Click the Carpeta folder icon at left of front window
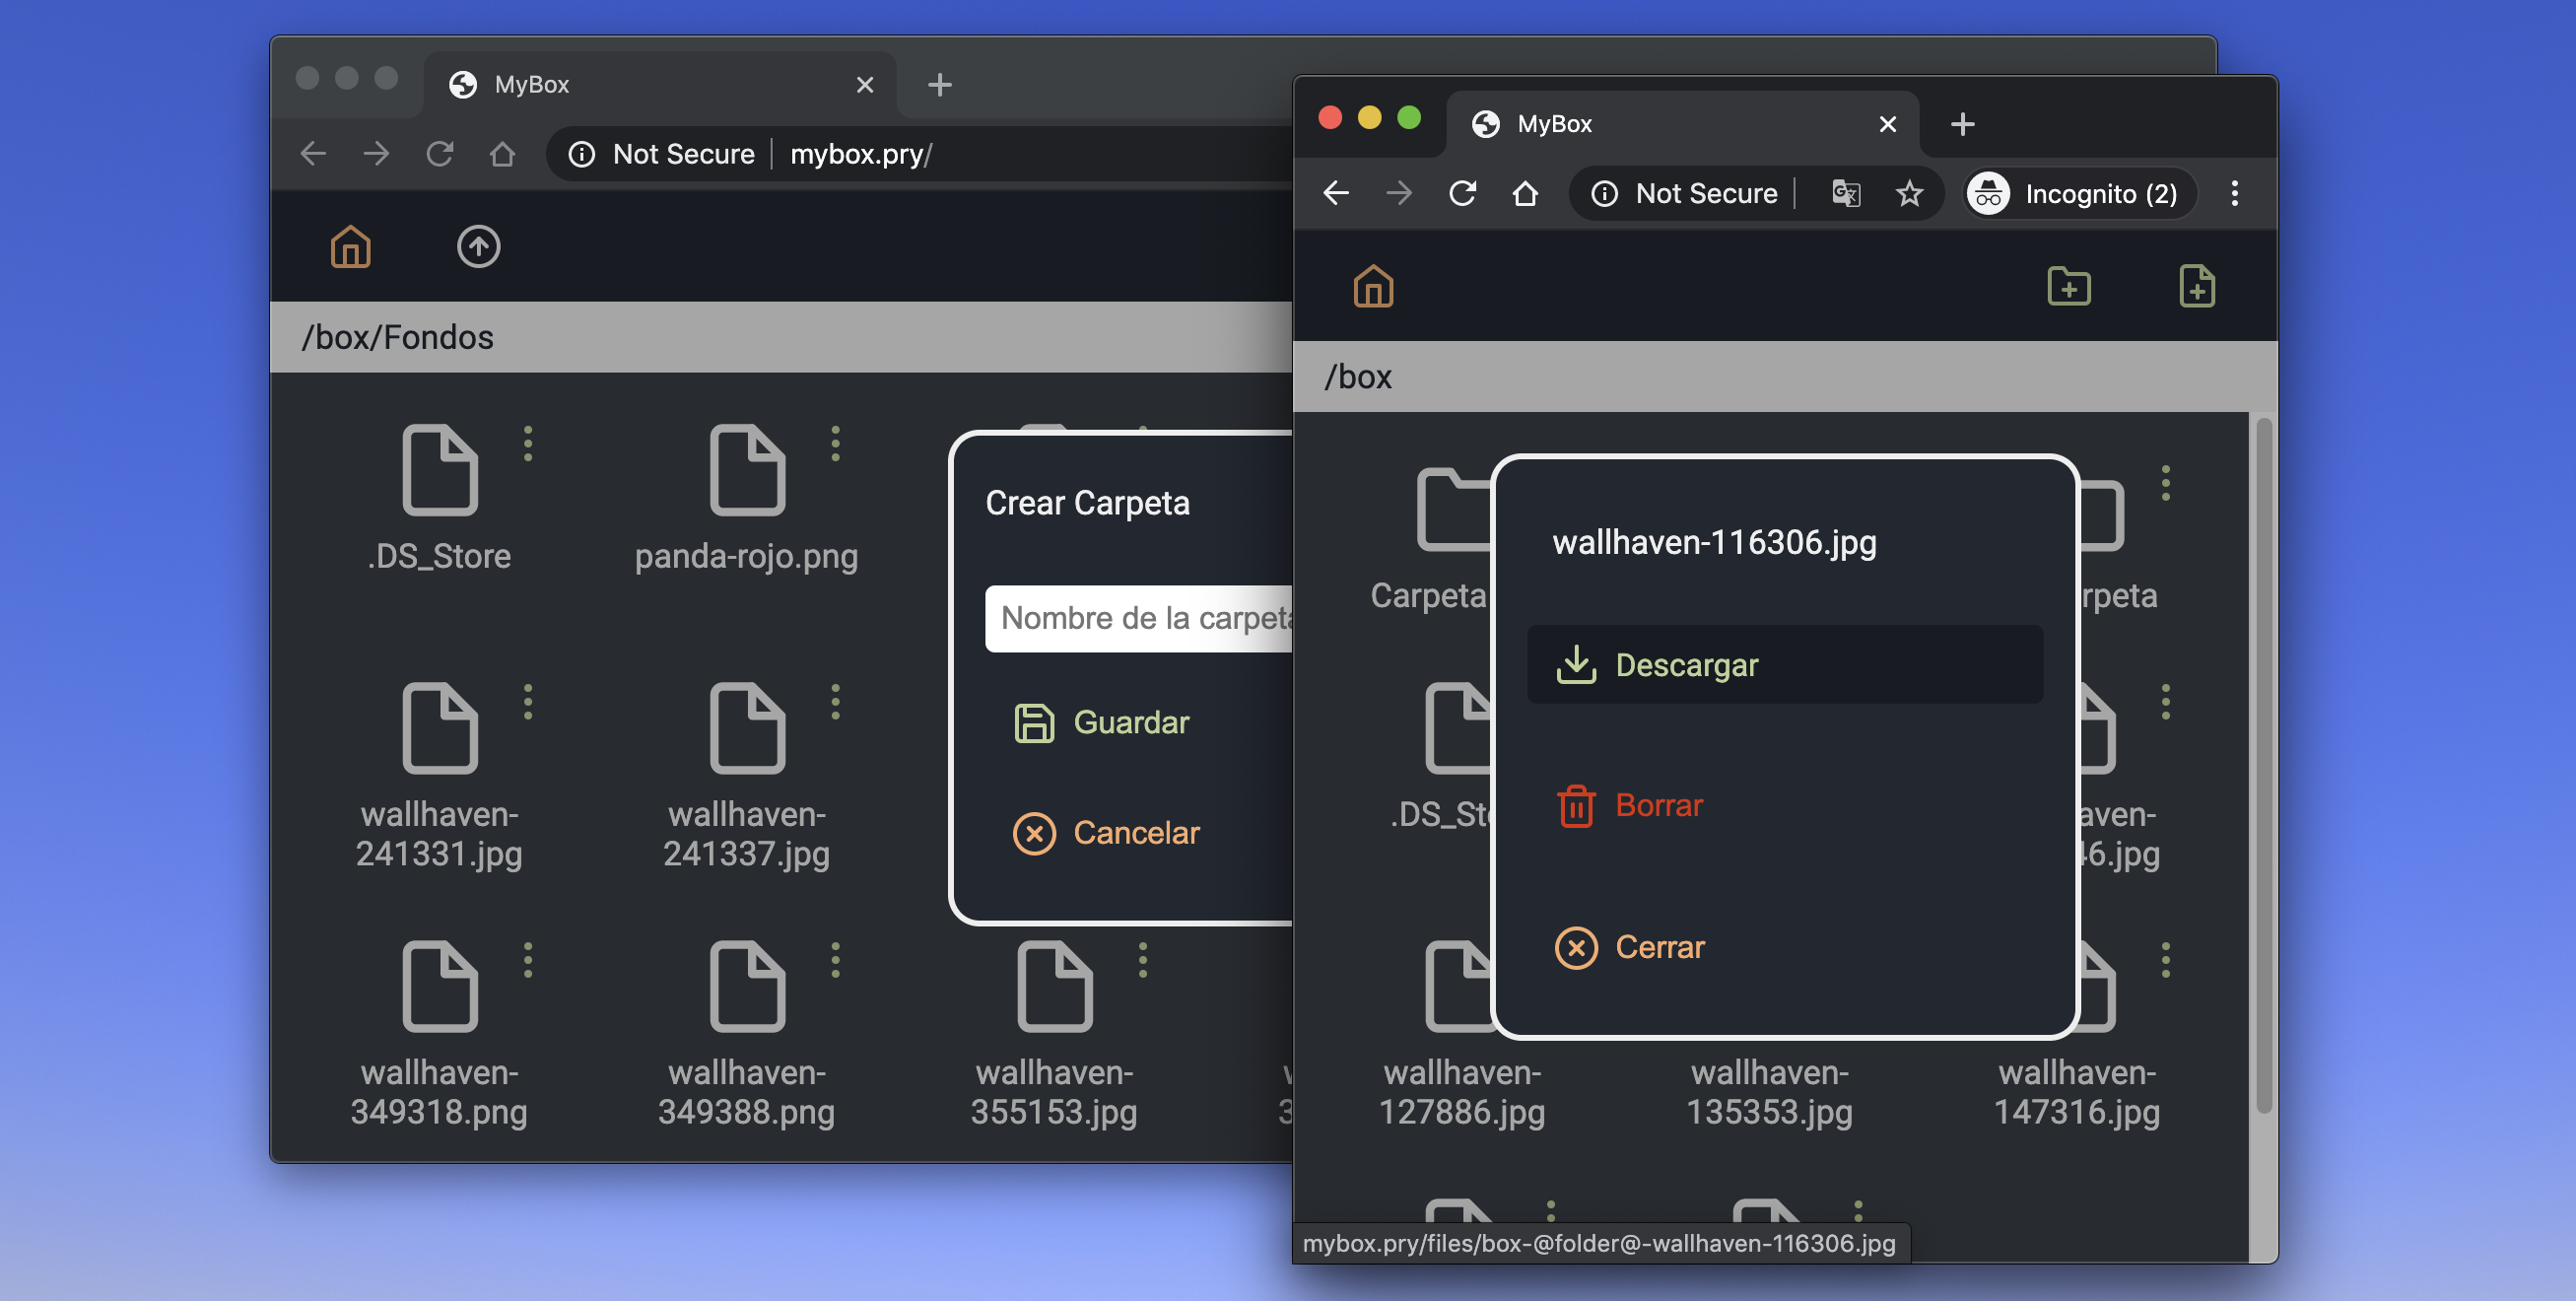This screenshot has height=1301, width=2576. (x=1453, y=508)
